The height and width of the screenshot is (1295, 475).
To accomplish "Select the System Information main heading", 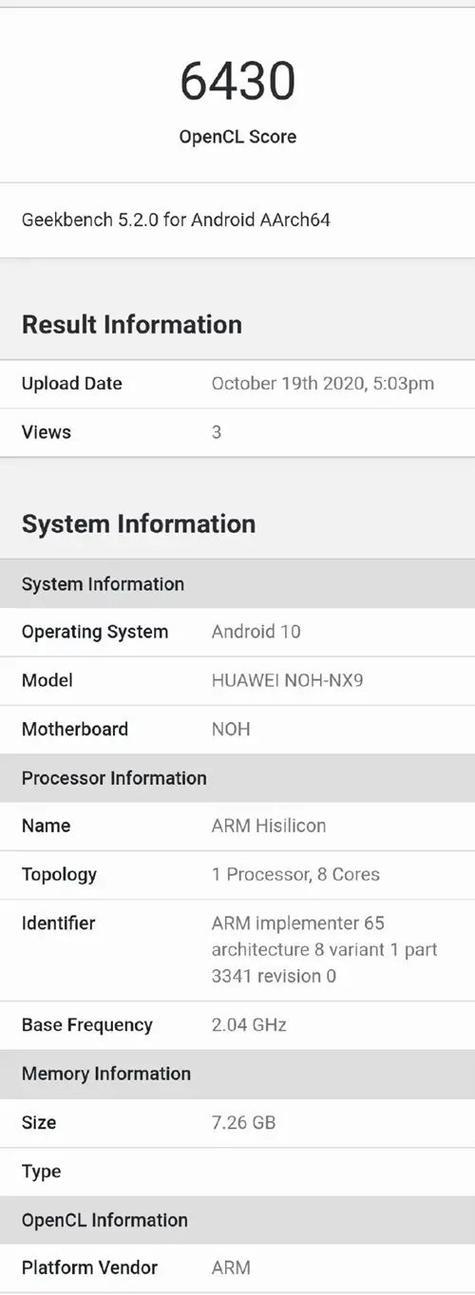I will point(139,524).
